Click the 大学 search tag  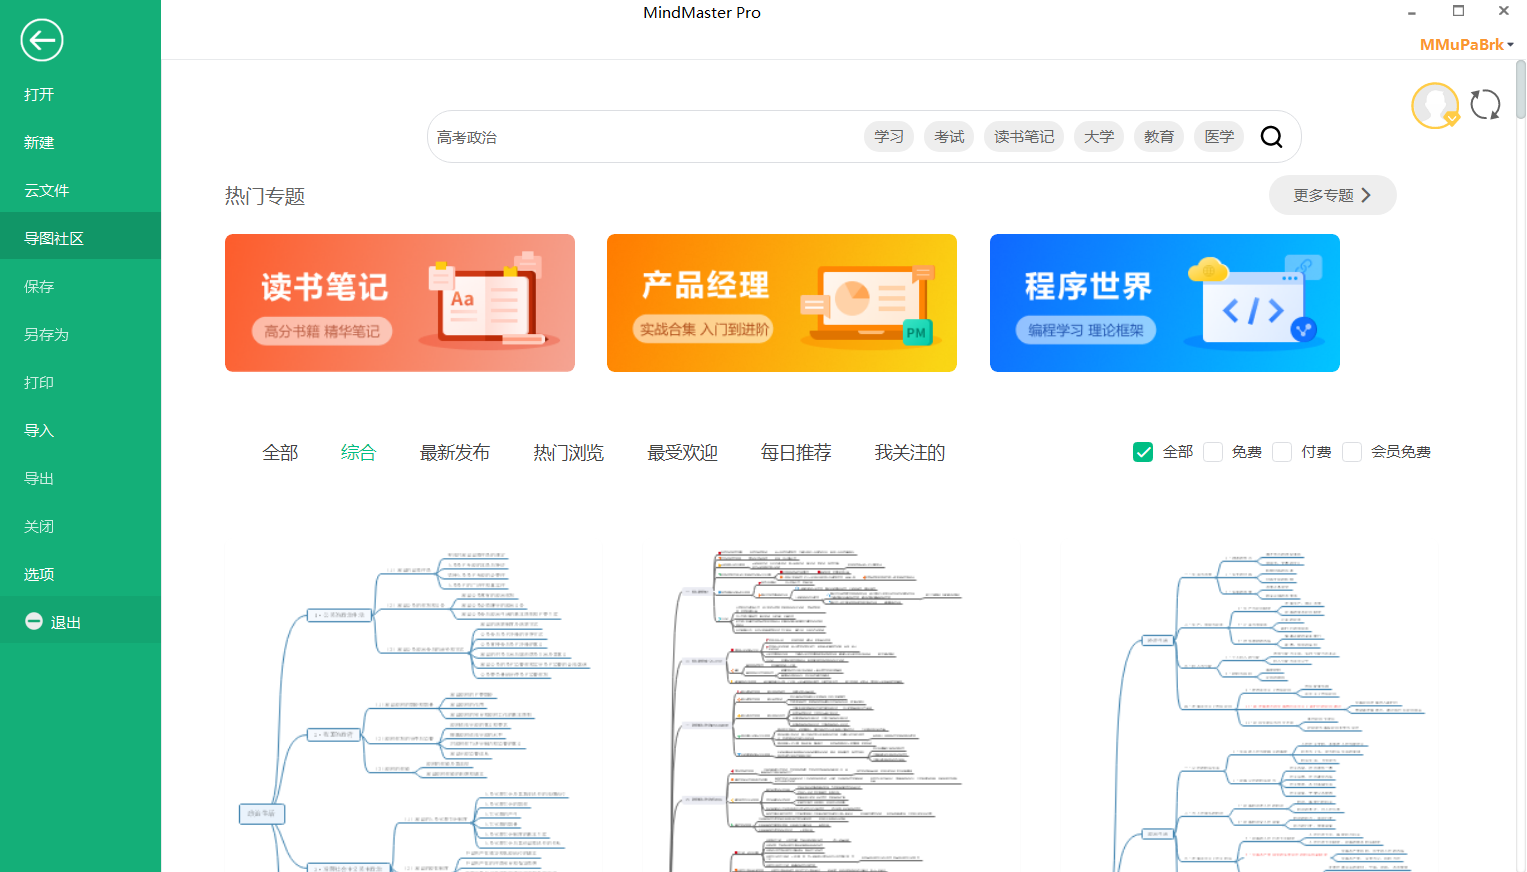click(1099, 137)
